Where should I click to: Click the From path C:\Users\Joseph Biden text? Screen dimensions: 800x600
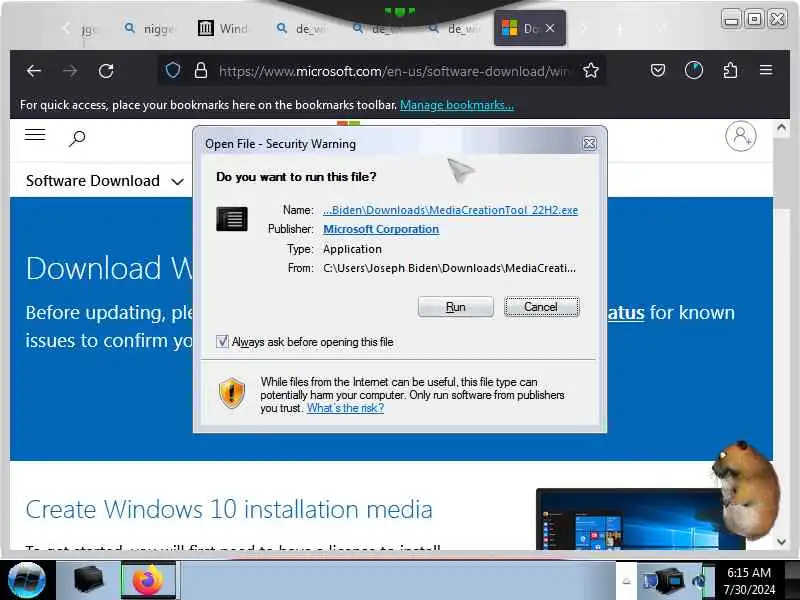(x=449, y=268)
